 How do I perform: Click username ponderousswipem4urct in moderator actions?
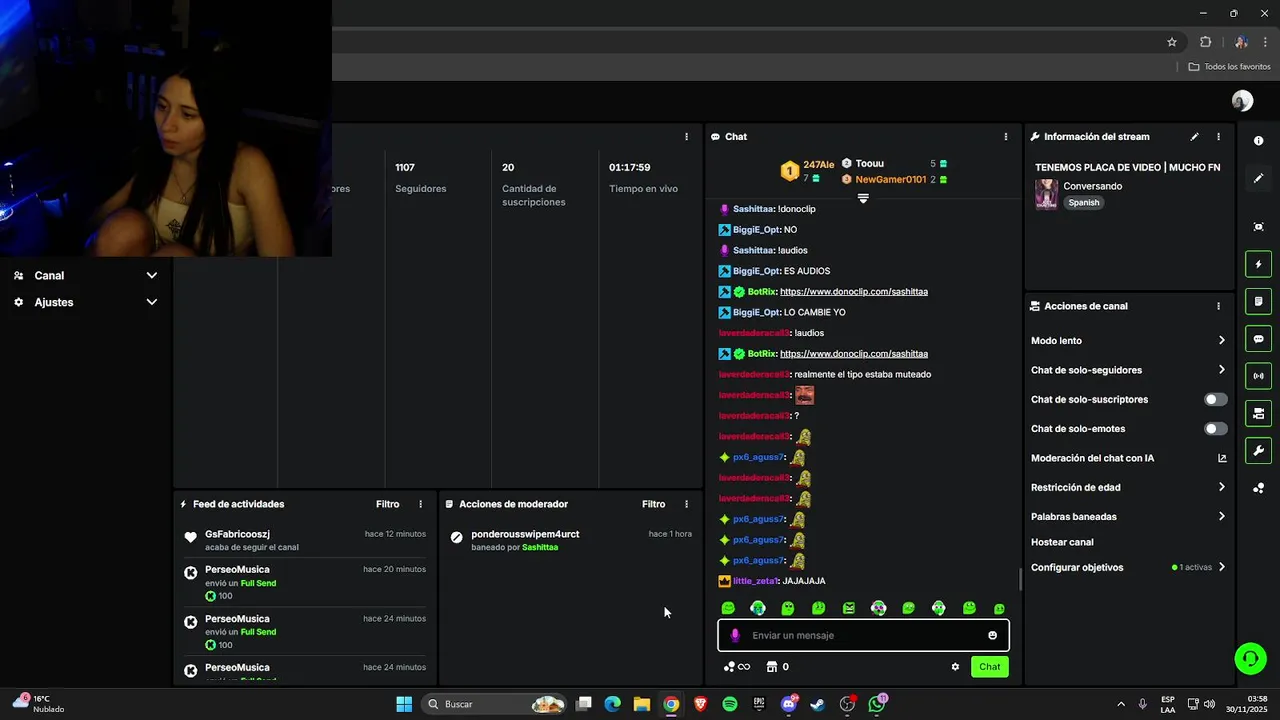(525, 534)
